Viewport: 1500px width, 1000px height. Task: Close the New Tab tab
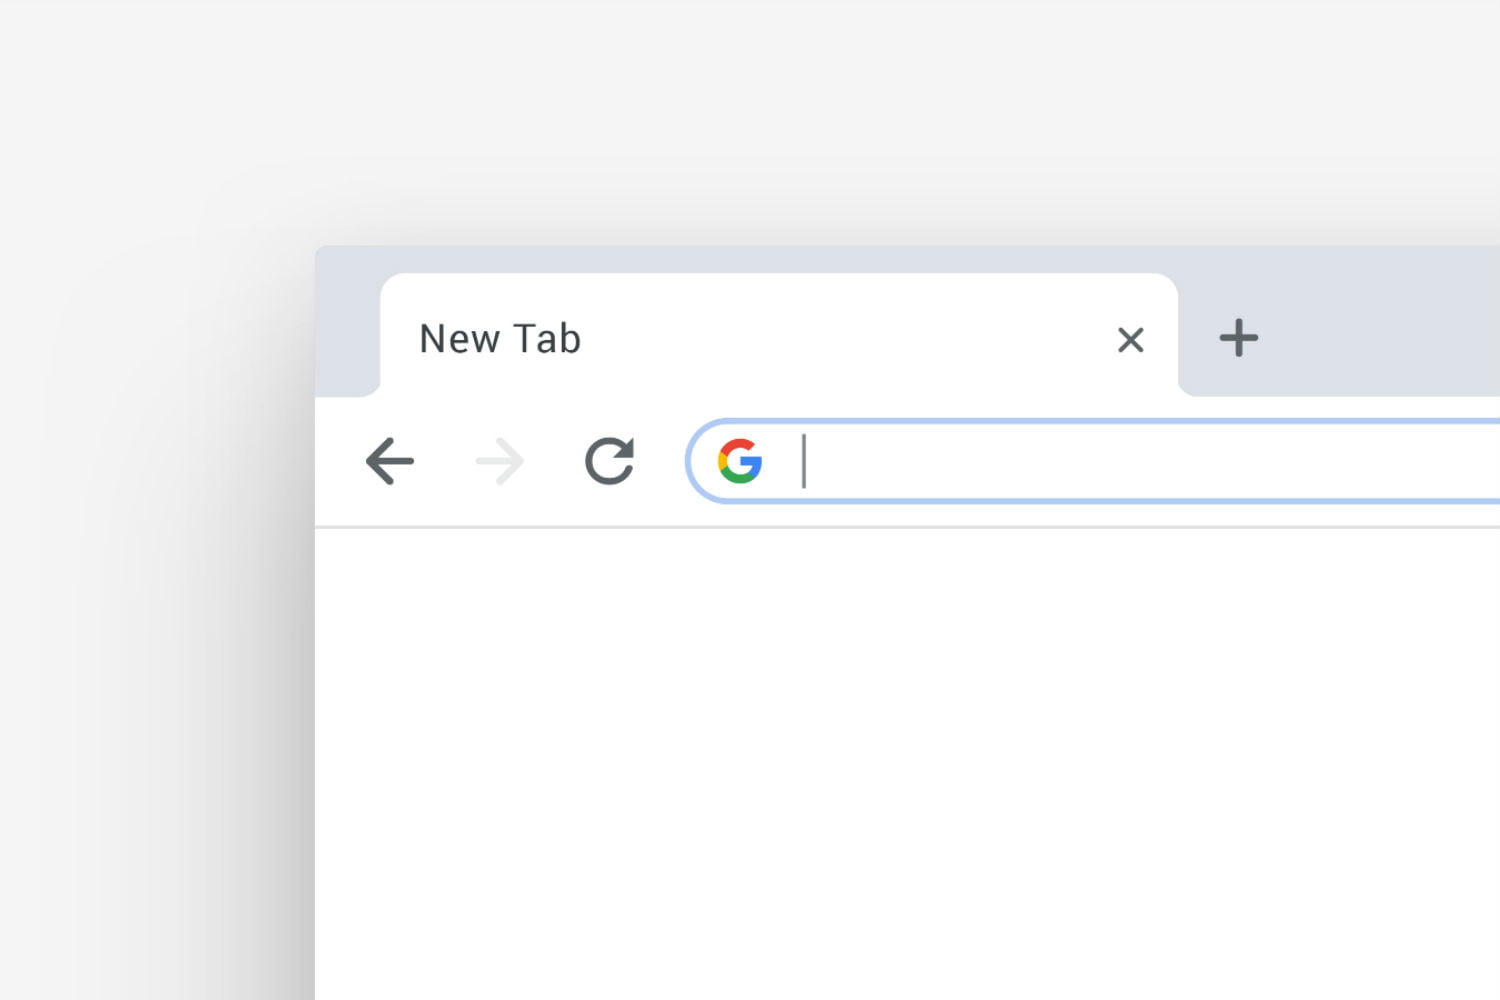click(1130, 340)
